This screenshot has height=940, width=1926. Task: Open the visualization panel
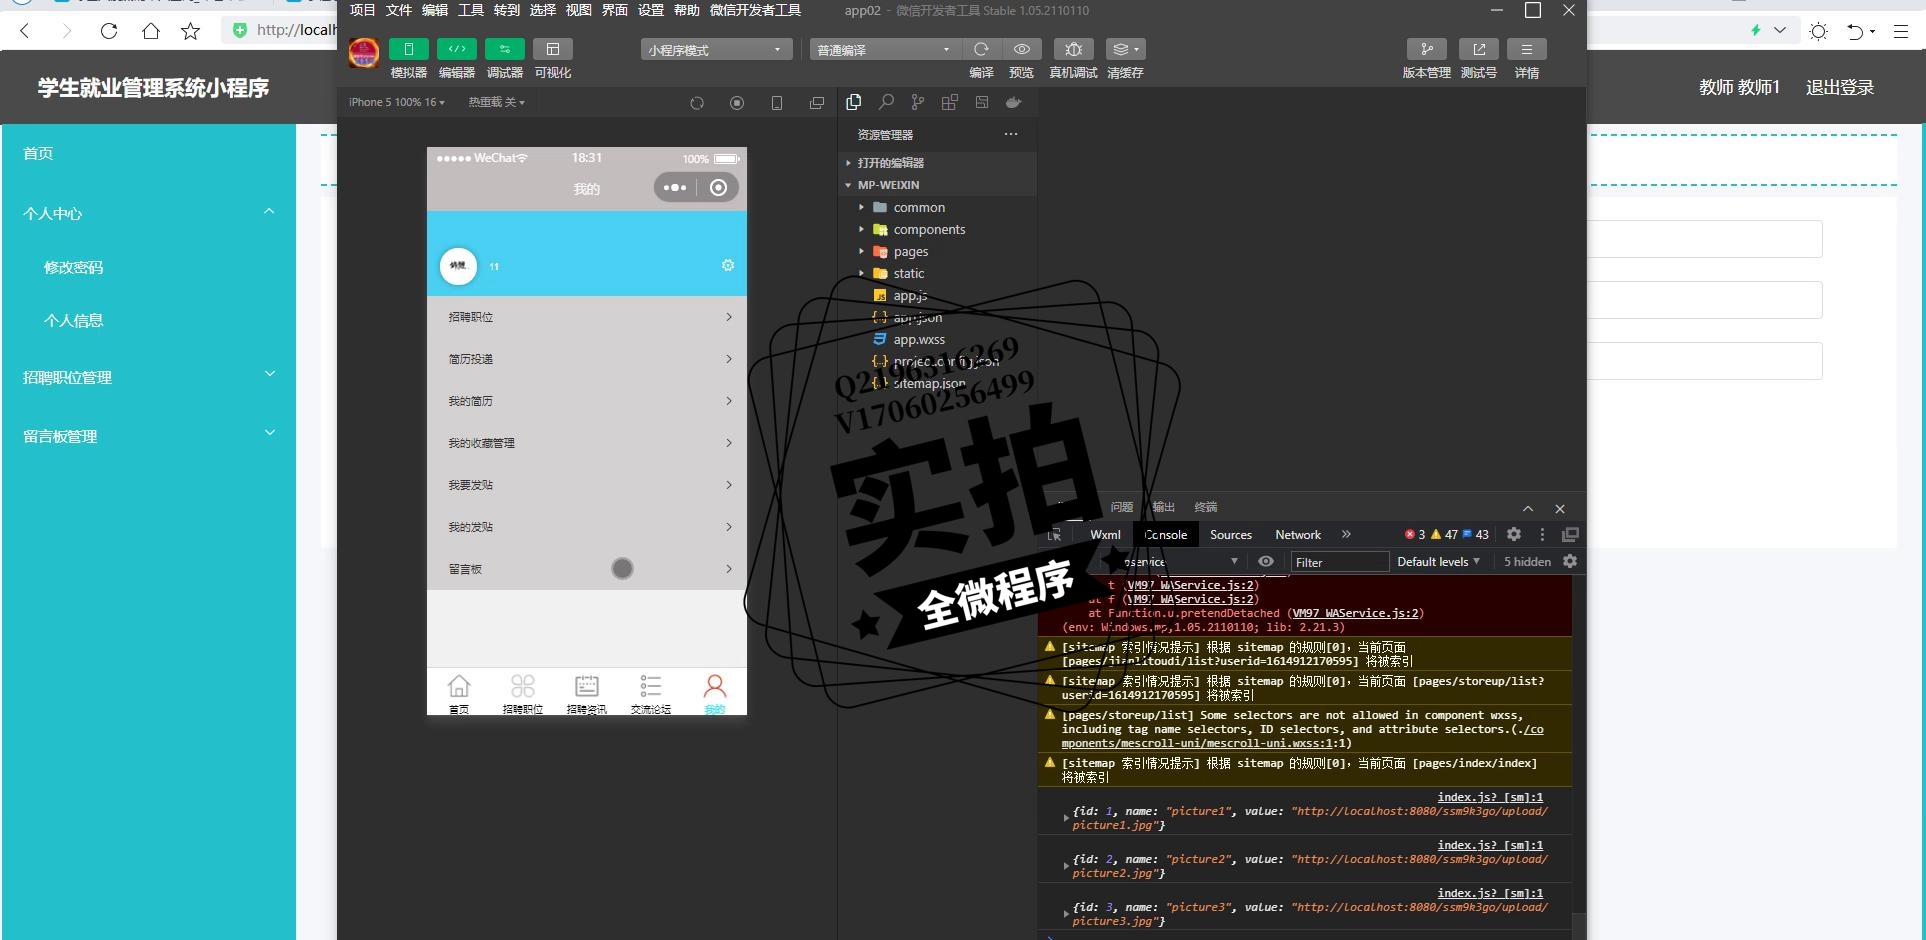pyautogui.click(x=552, y=49)
